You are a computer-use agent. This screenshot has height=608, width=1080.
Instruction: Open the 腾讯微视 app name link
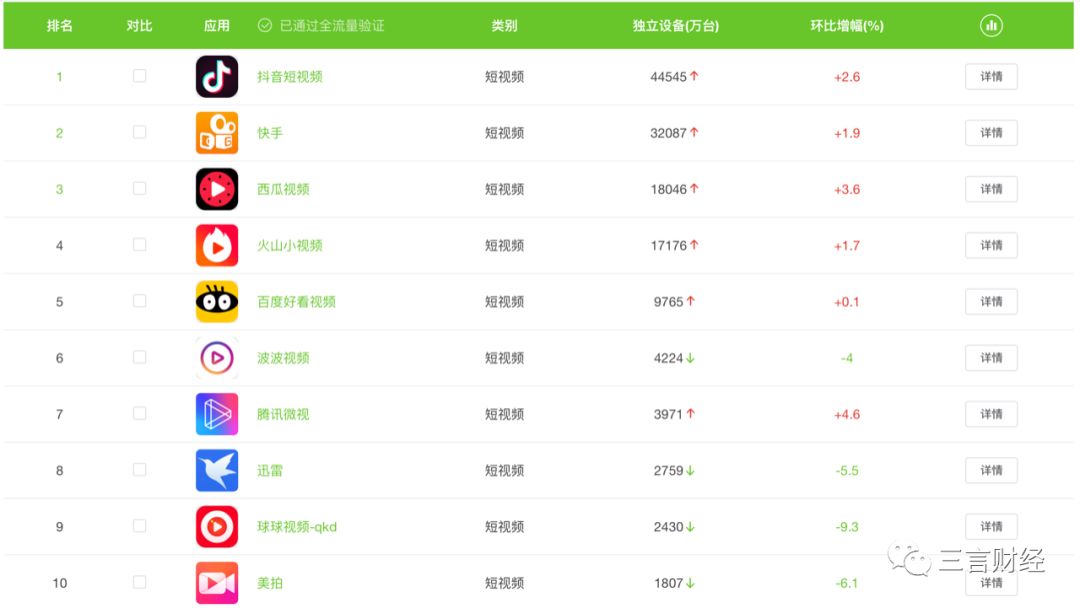coord(283,415)
